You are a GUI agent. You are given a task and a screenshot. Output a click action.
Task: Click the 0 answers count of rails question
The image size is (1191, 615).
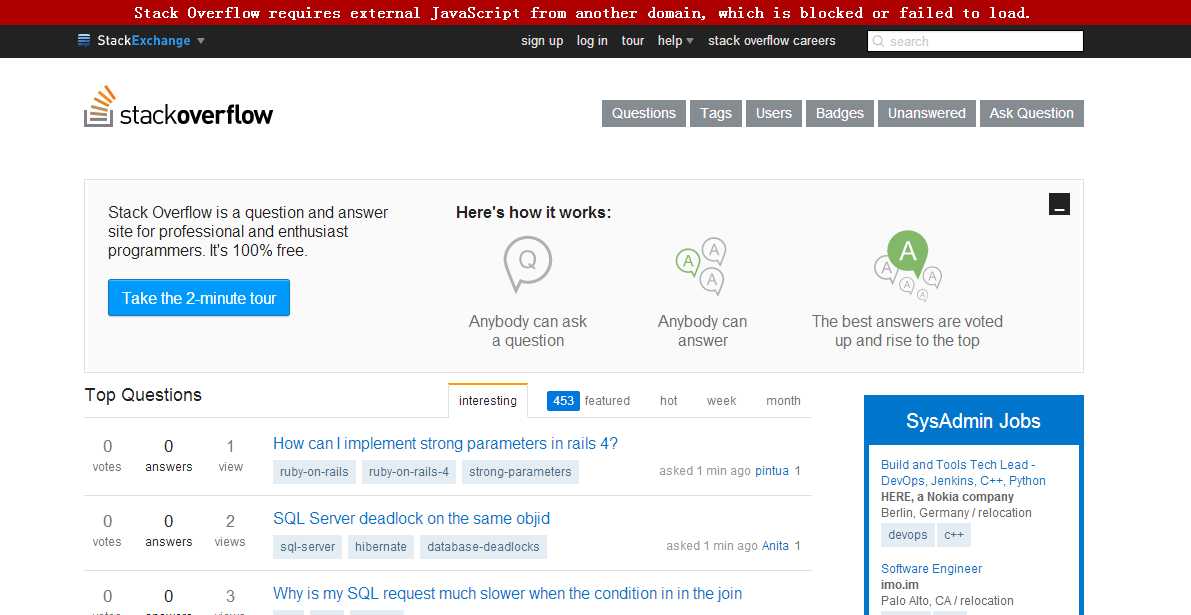pyautogui.click(x=169, y=456)
